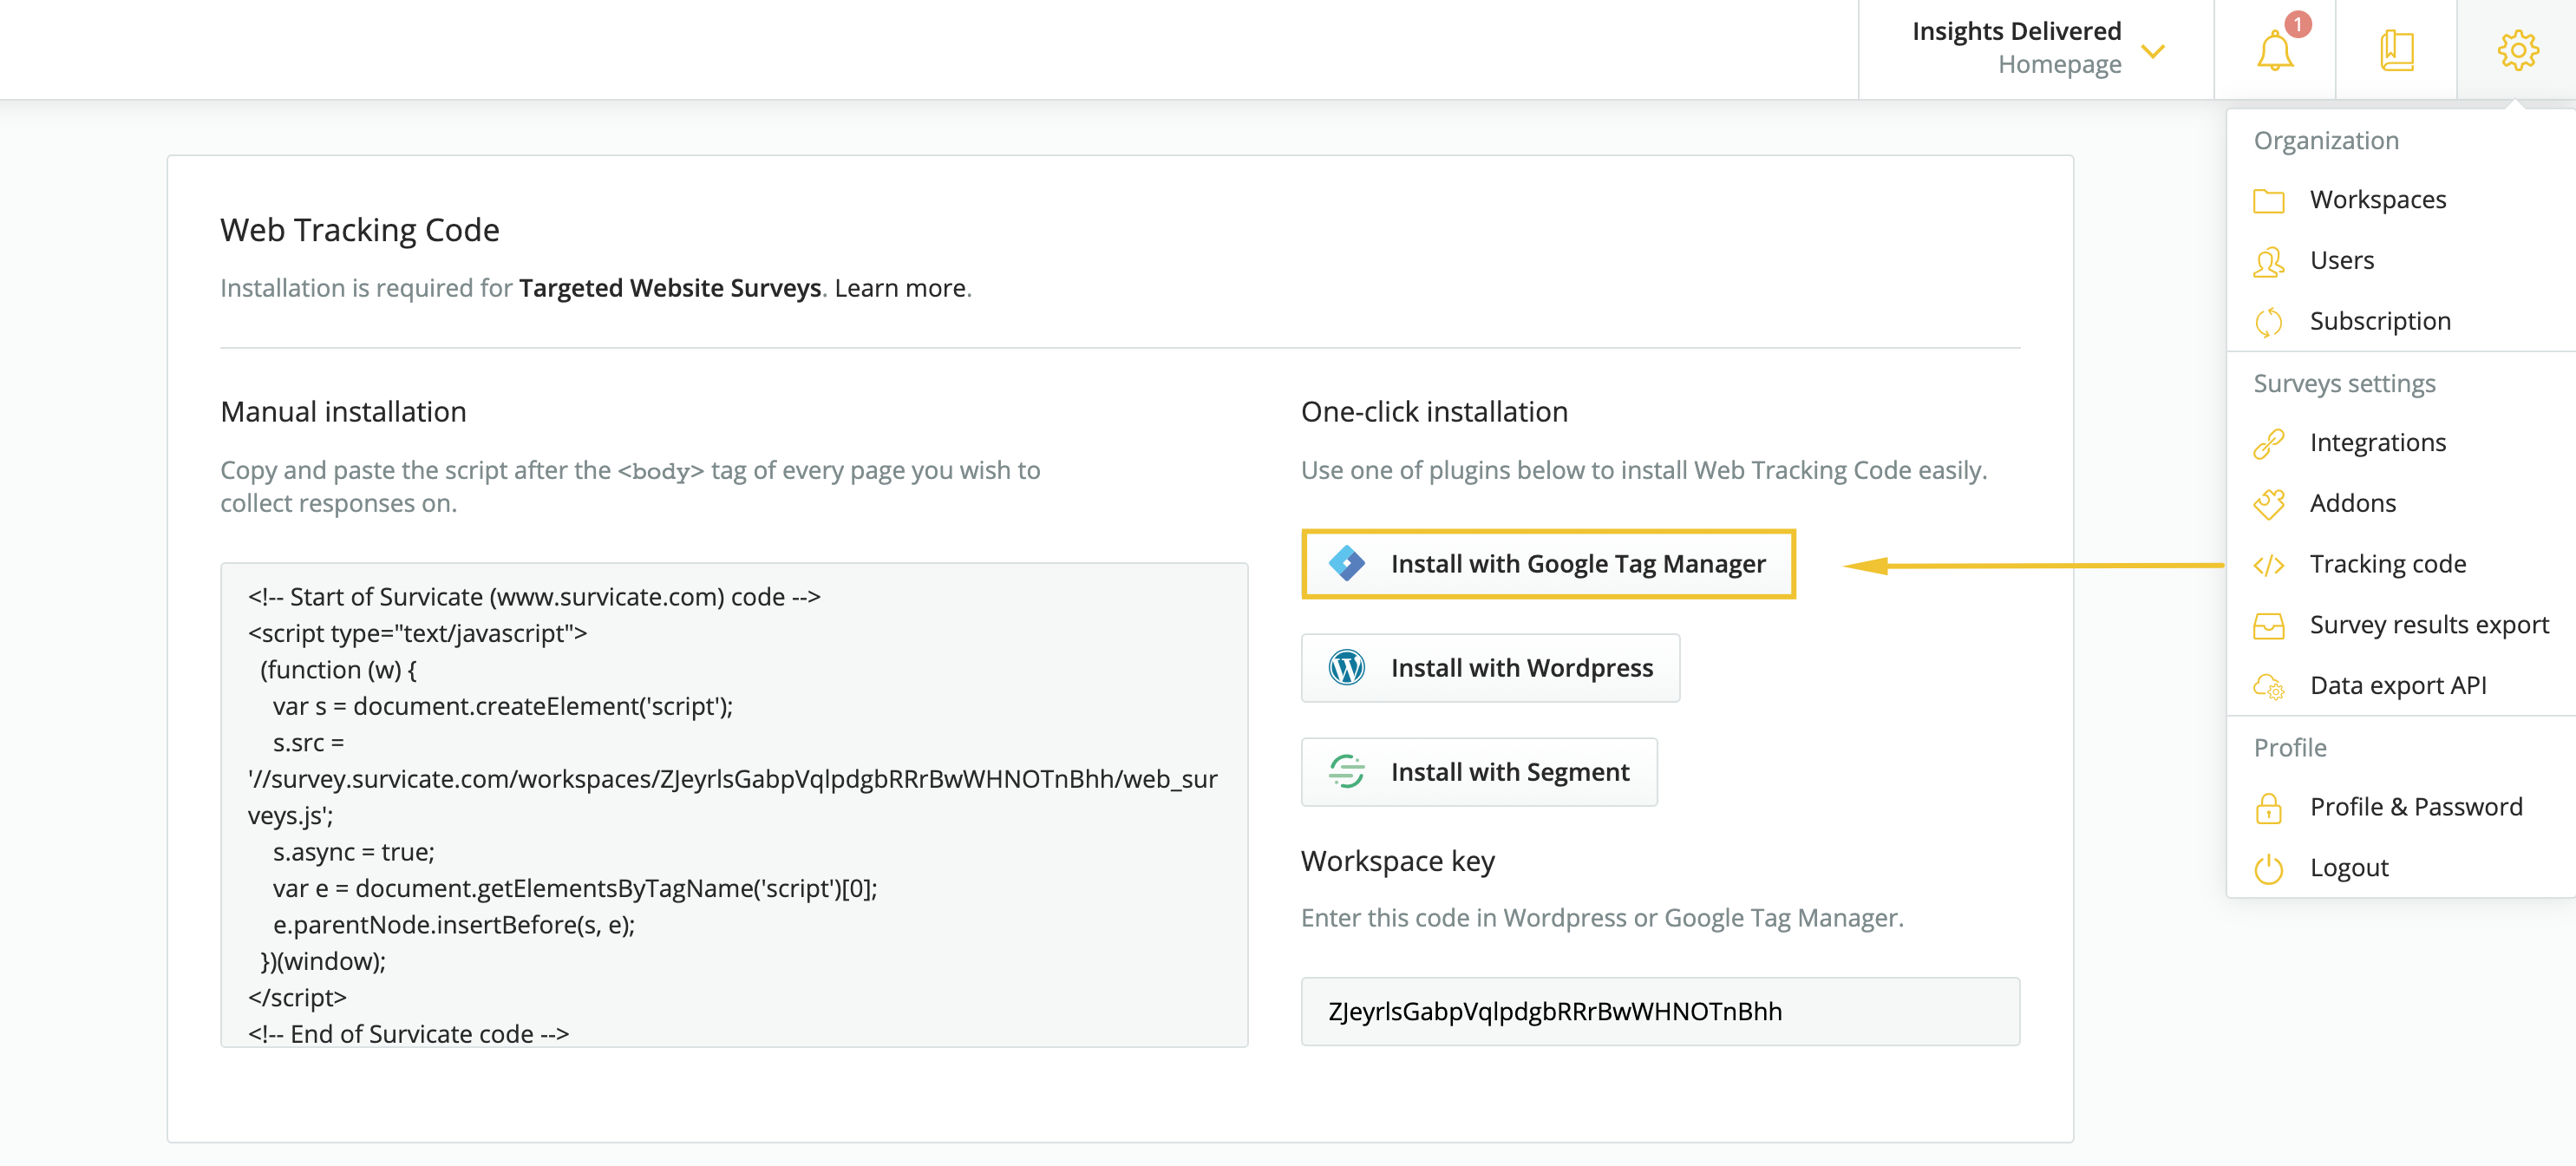Screen dimensions: 2576x1166
Task: Click the Wordpress logo icon
Action: pos(1346,667)
